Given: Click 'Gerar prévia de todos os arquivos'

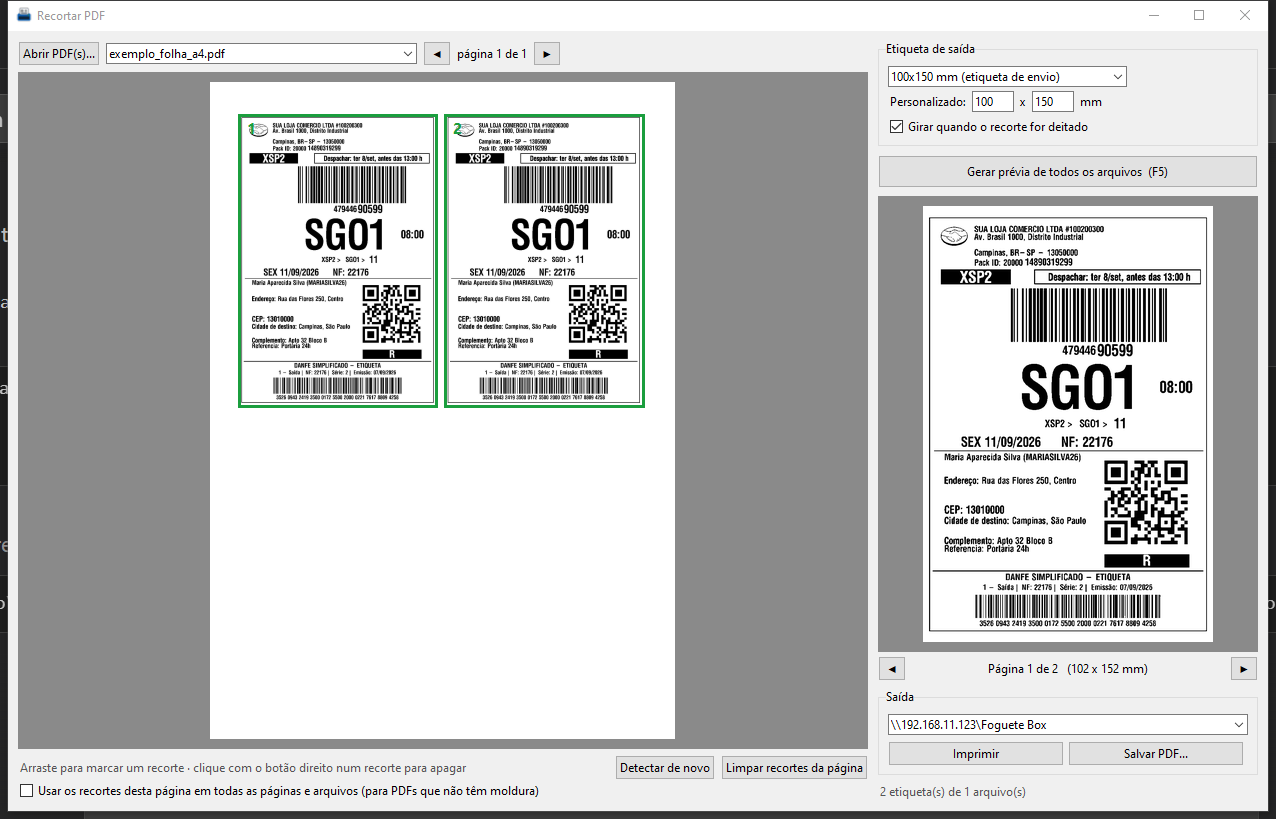Looking at the screenshot, I should [1068, 172].
